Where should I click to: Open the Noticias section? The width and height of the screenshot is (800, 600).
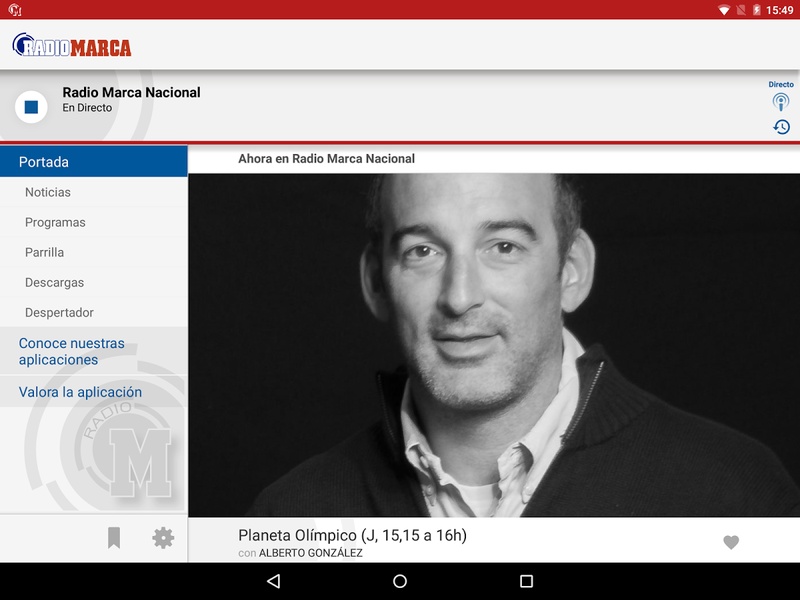[94, 192]
